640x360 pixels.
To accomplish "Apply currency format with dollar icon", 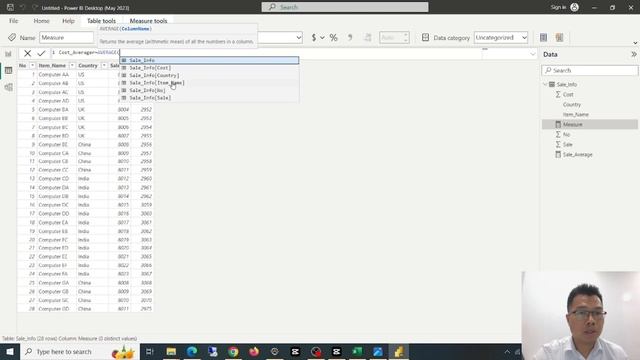I will (x=313, y=38).
